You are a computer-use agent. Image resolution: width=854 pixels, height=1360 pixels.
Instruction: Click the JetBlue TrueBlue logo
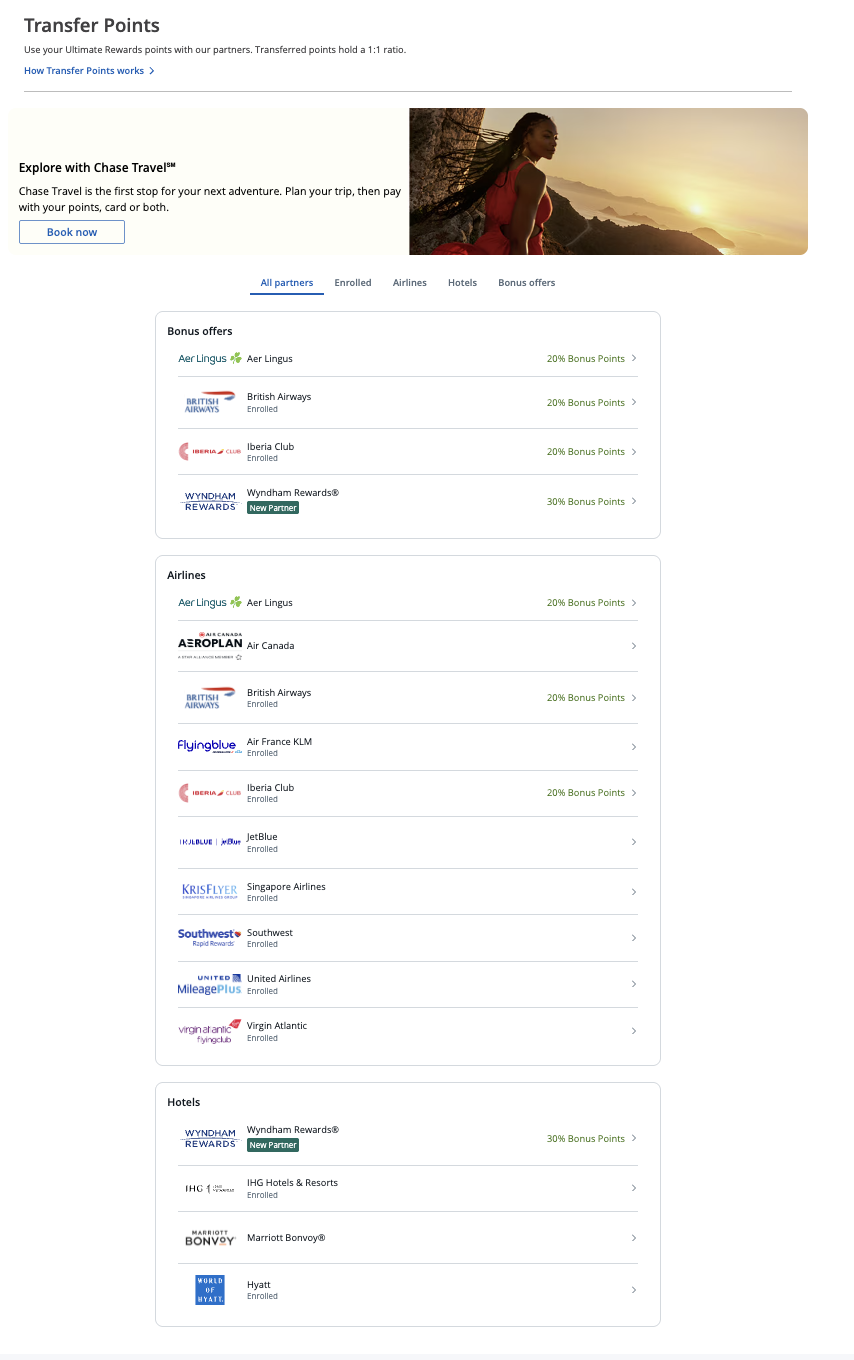point(210,842)
